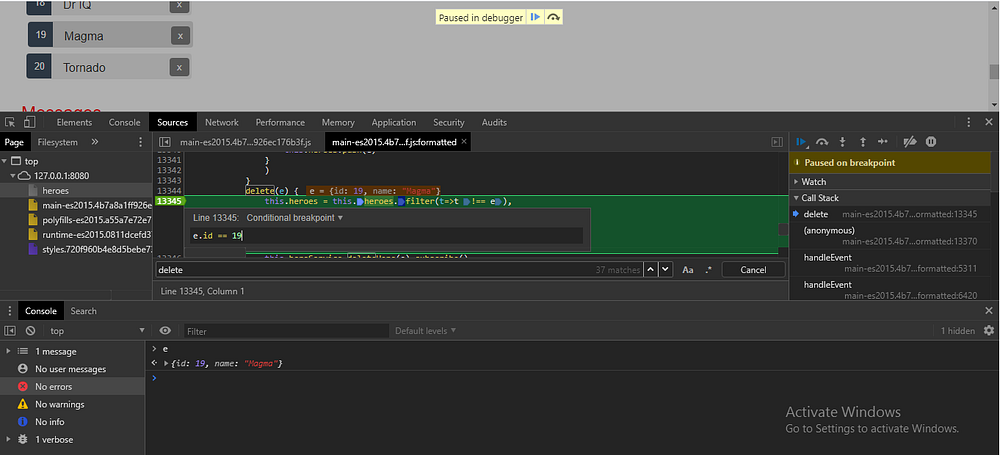Close the console drawer
This screenshot has height=455, width=1000.
989,311
